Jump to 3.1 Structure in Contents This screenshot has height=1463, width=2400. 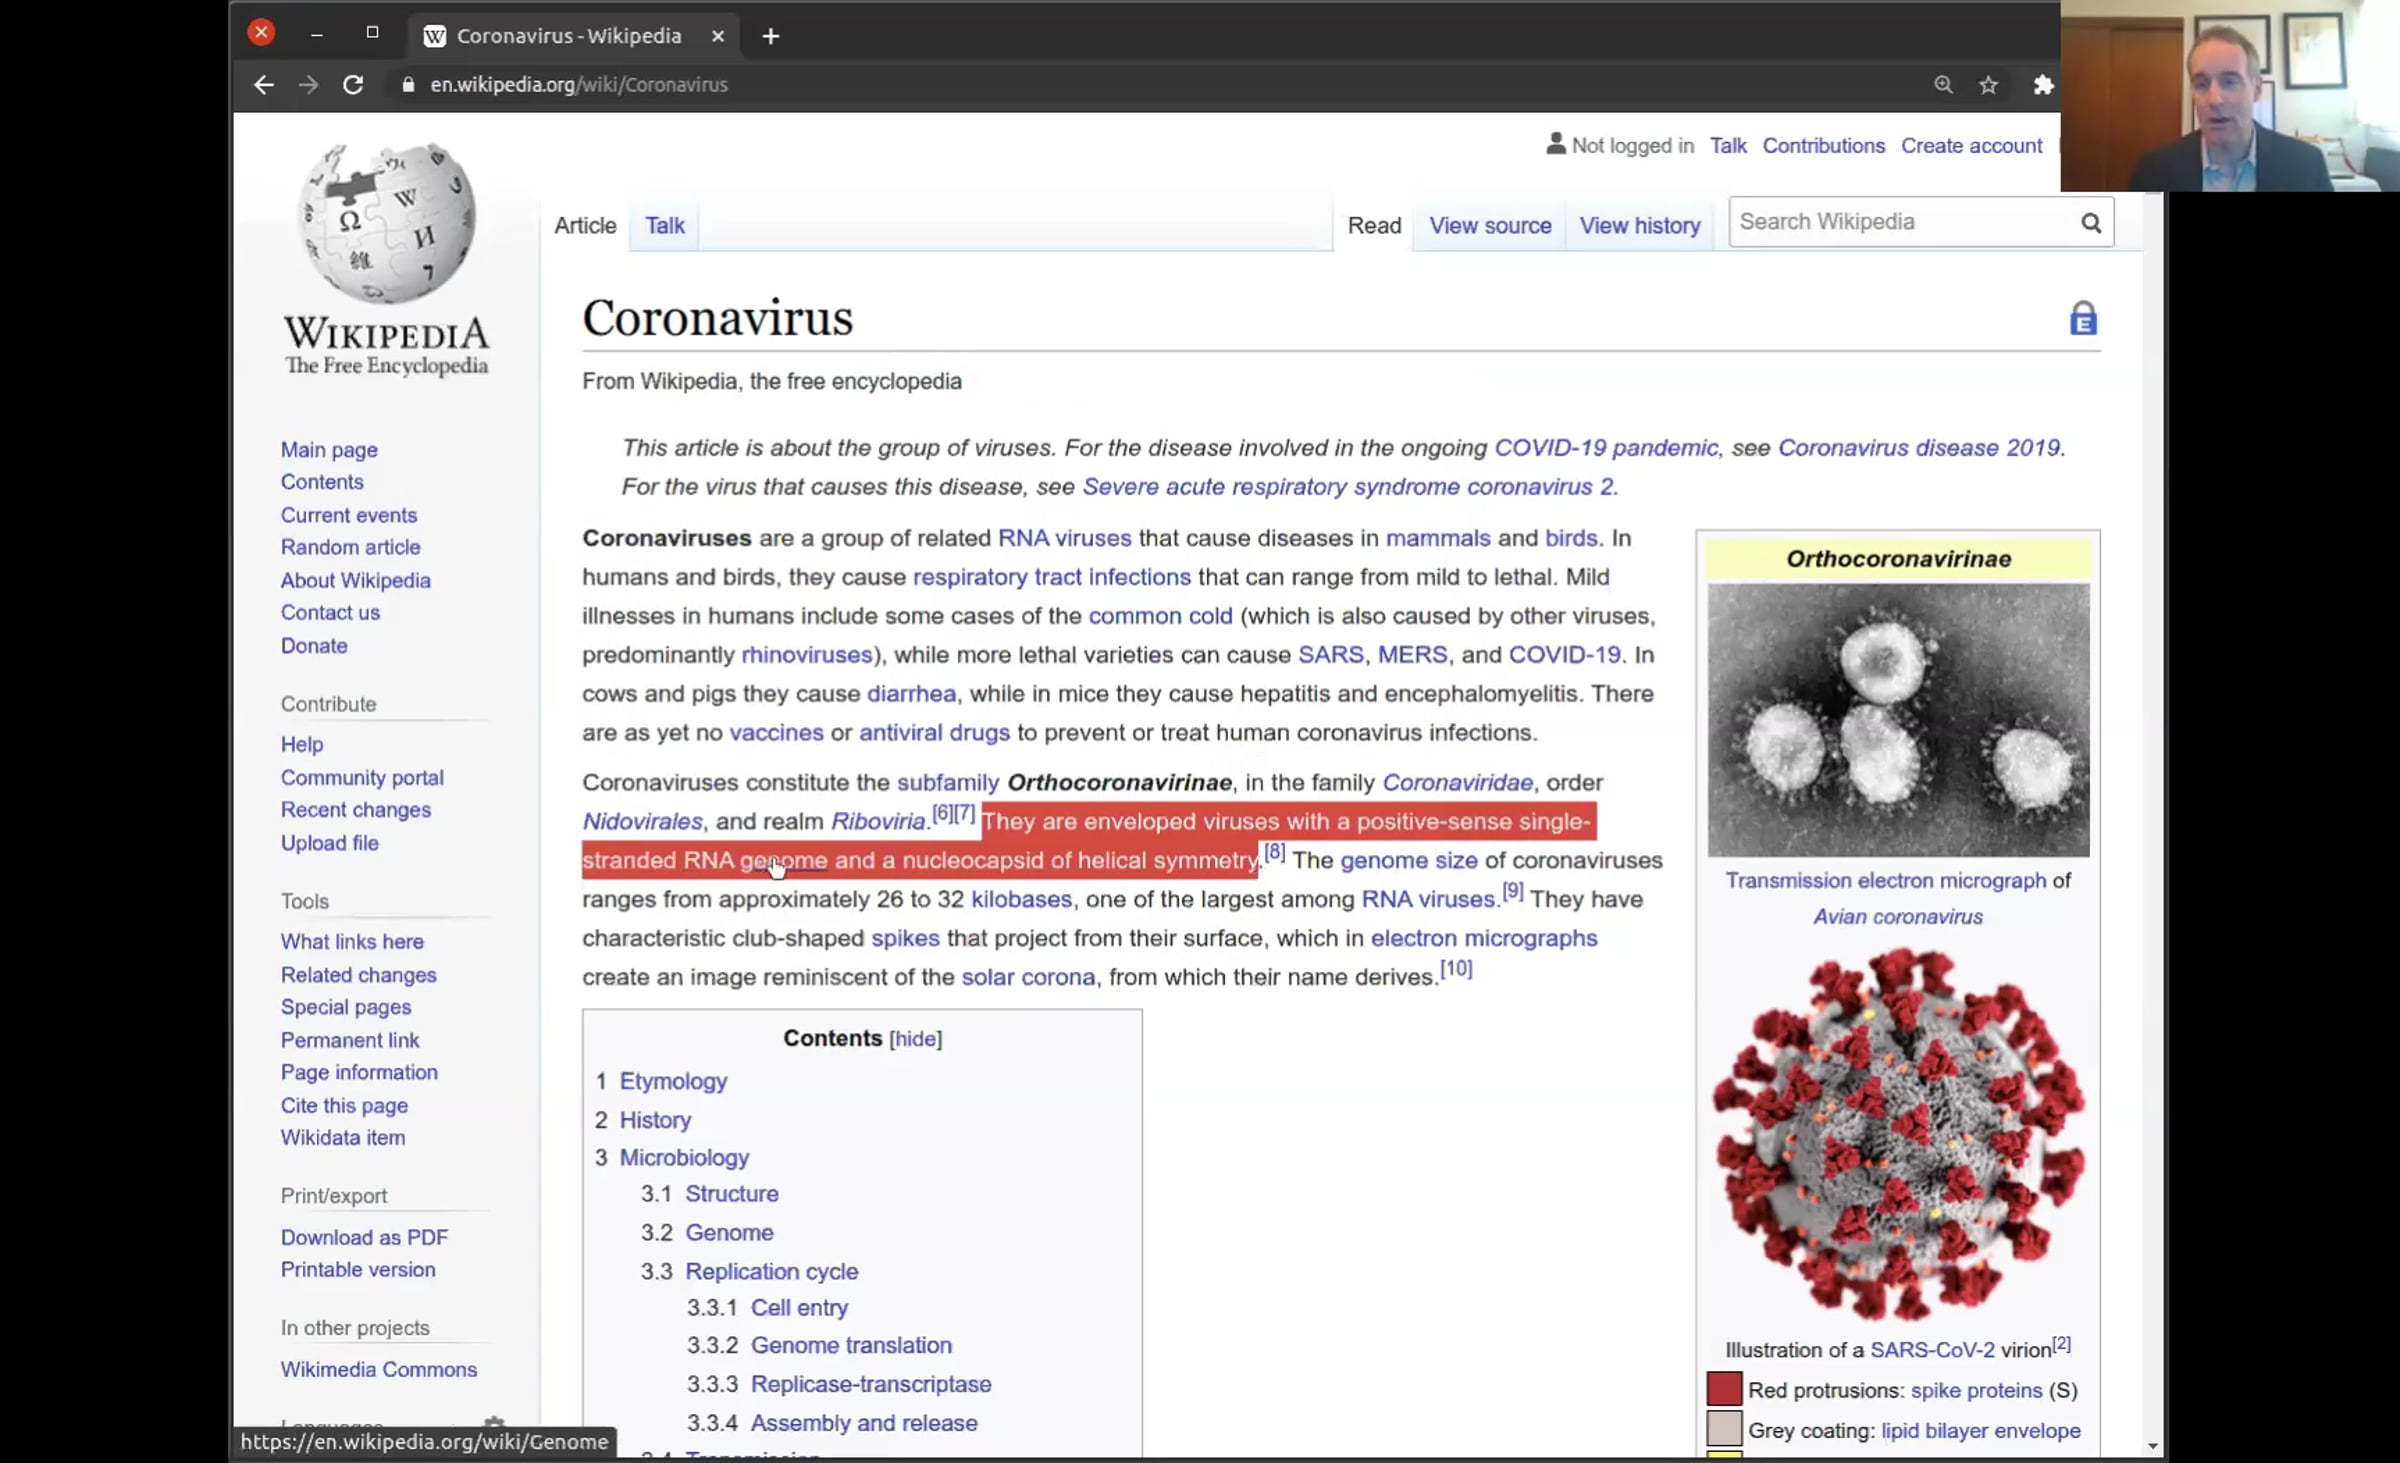[731, 1194]
